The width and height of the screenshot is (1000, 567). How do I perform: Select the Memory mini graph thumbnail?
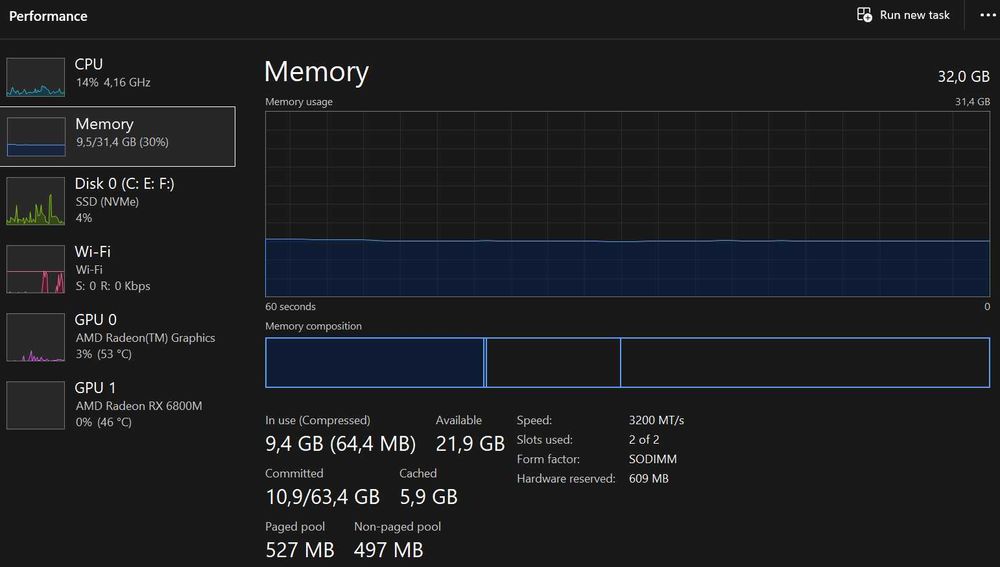click(x=36, y=136)
